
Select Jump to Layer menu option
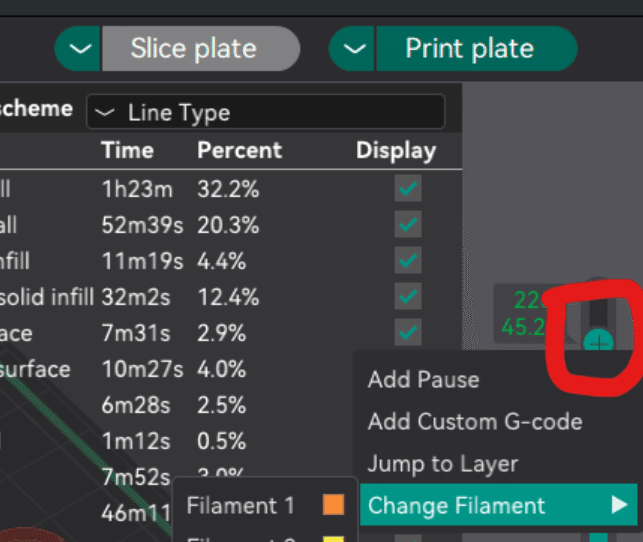pyautogui.click(x=442, y=464)
